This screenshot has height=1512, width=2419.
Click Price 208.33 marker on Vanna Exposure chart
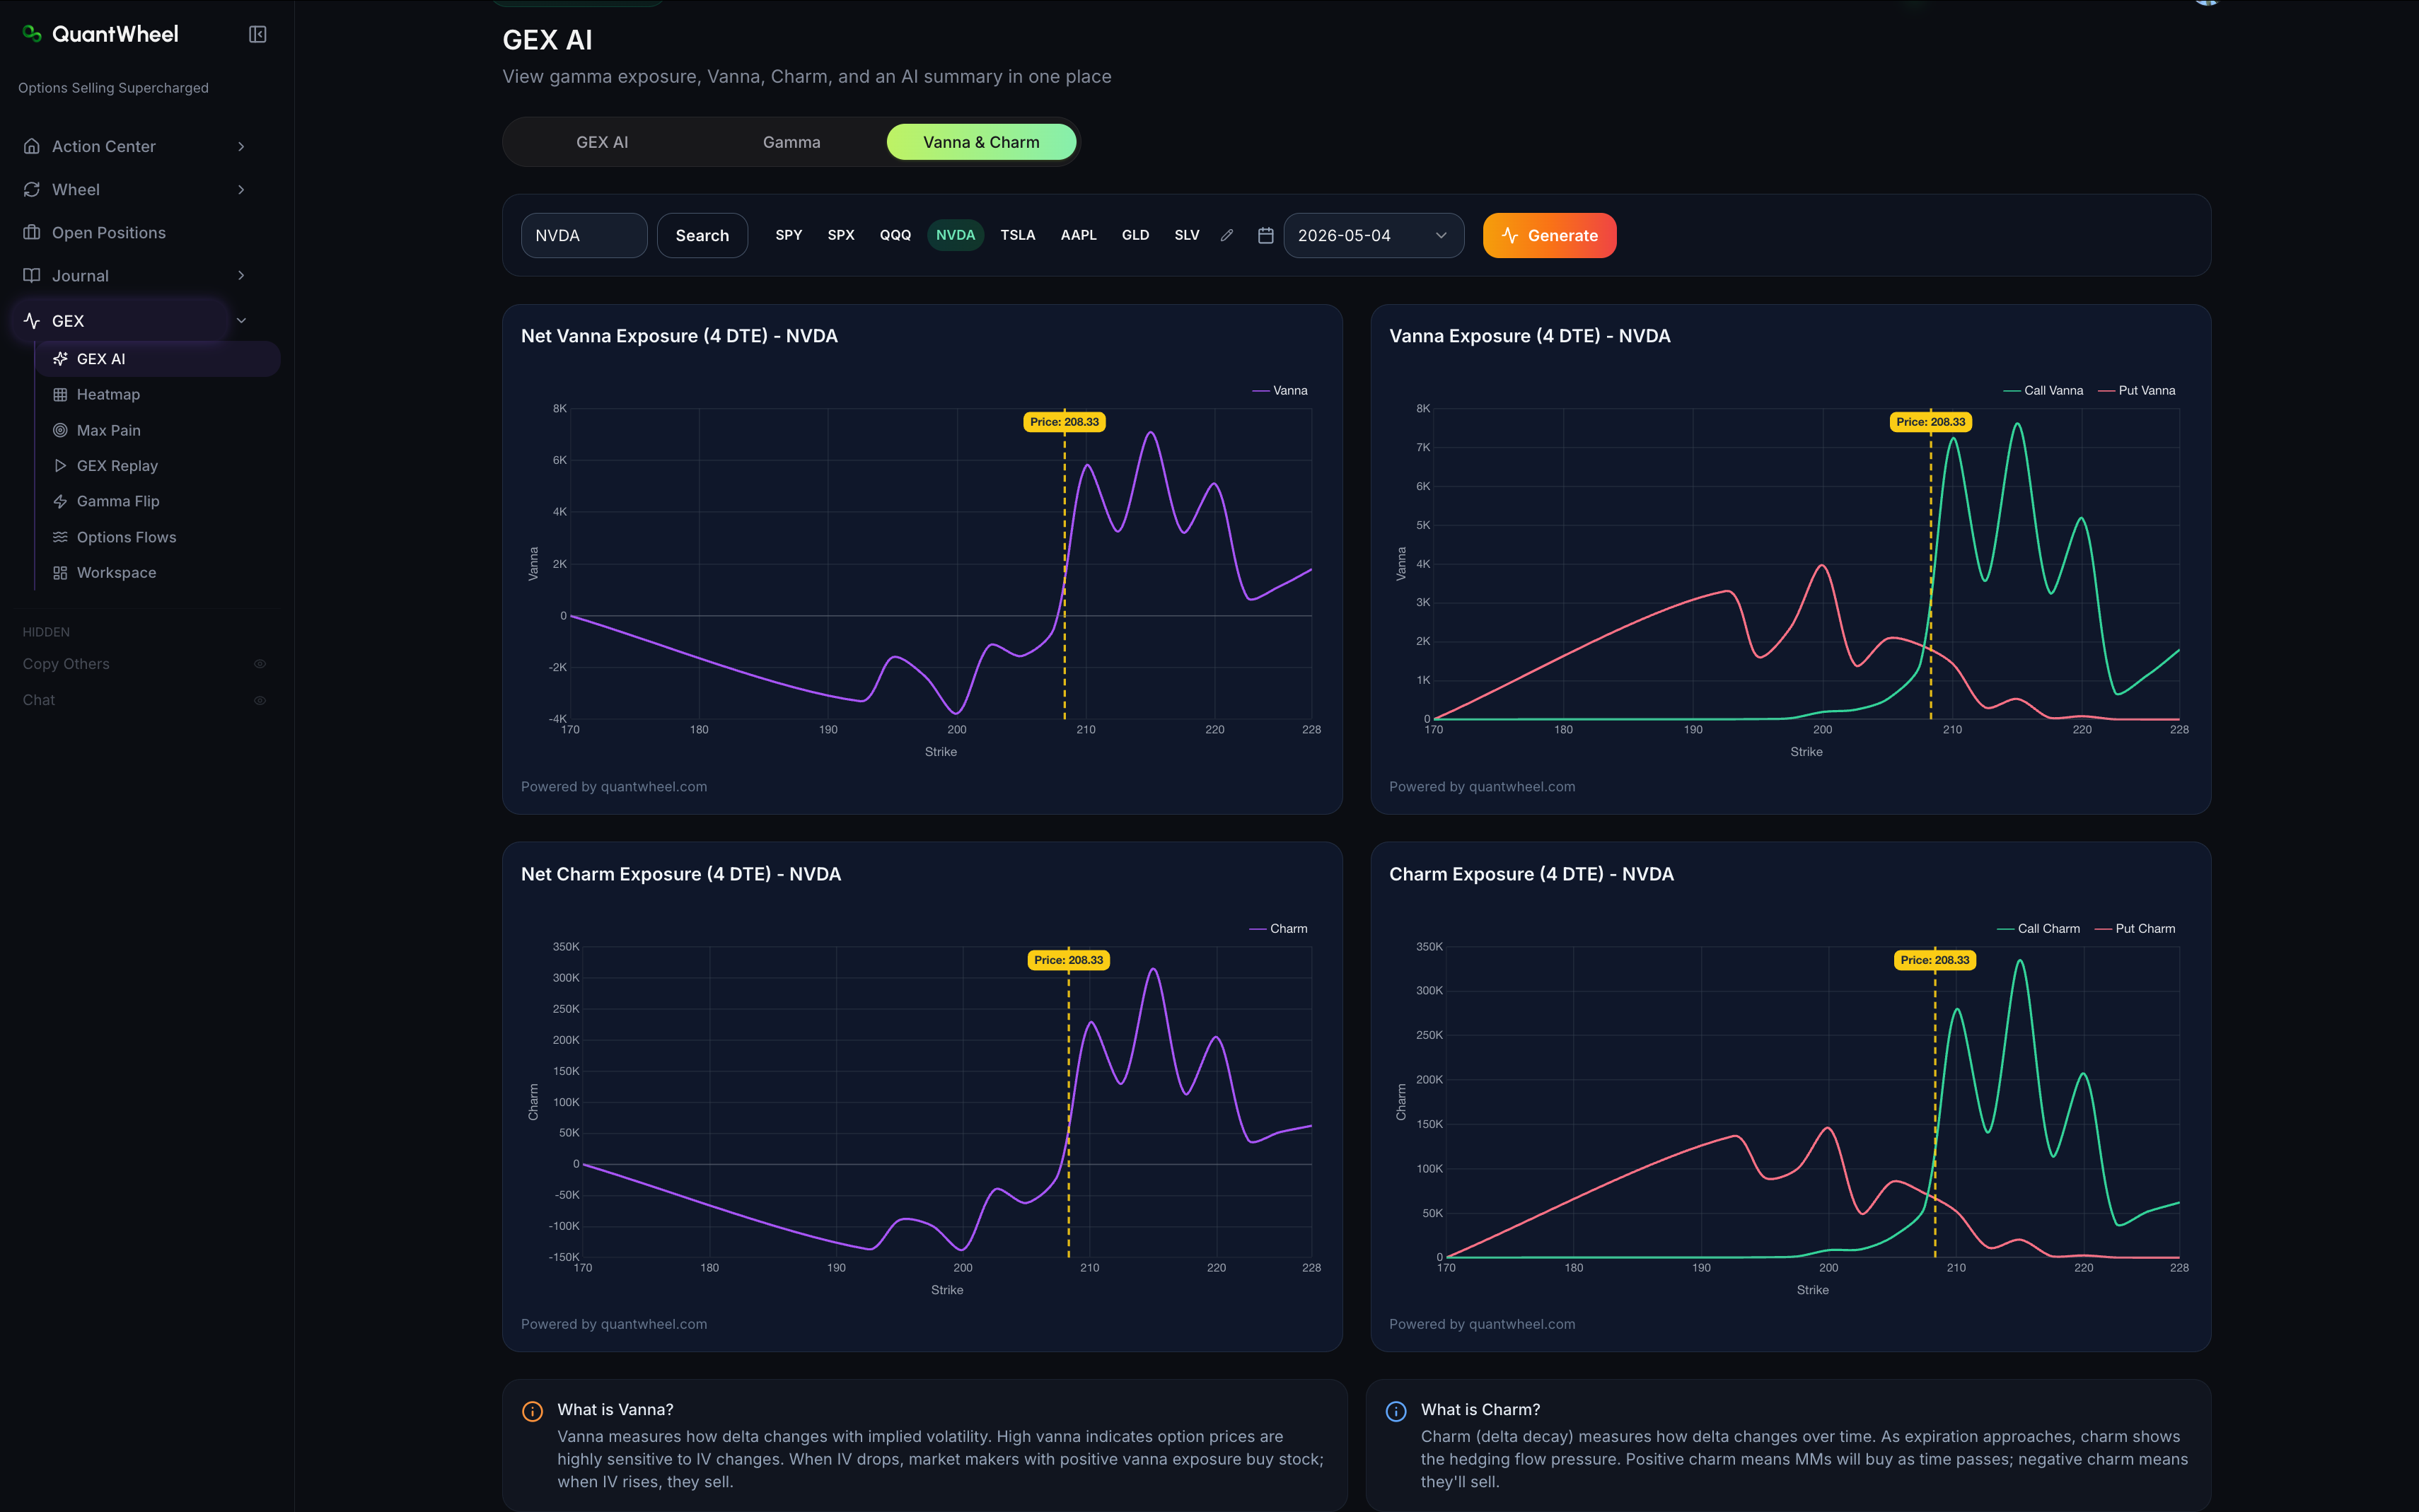[1931, 422]
